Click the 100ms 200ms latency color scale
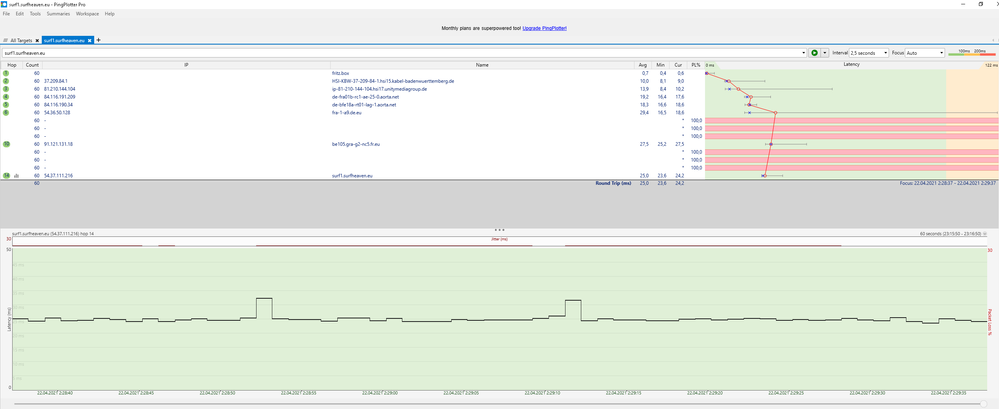Screen dimensions: 999x409 tap(972, 53)
